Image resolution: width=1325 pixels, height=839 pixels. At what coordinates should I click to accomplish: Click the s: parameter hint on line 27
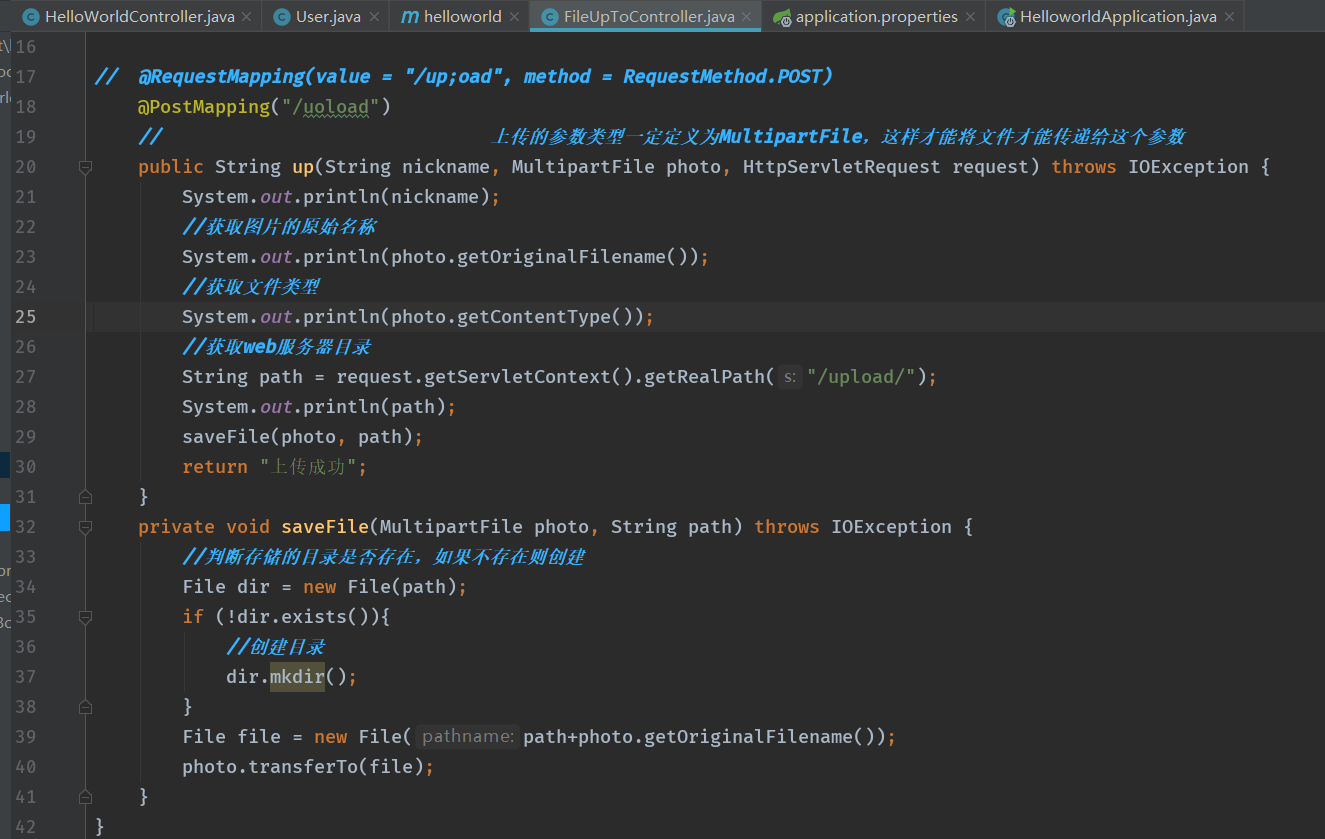(x=790, y=377)
